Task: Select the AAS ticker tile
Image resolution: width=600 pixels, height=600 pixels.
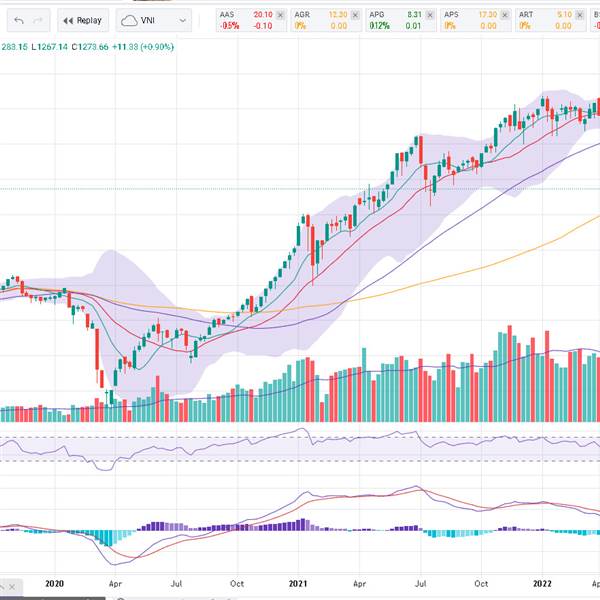Action: [x=251, y=20]
